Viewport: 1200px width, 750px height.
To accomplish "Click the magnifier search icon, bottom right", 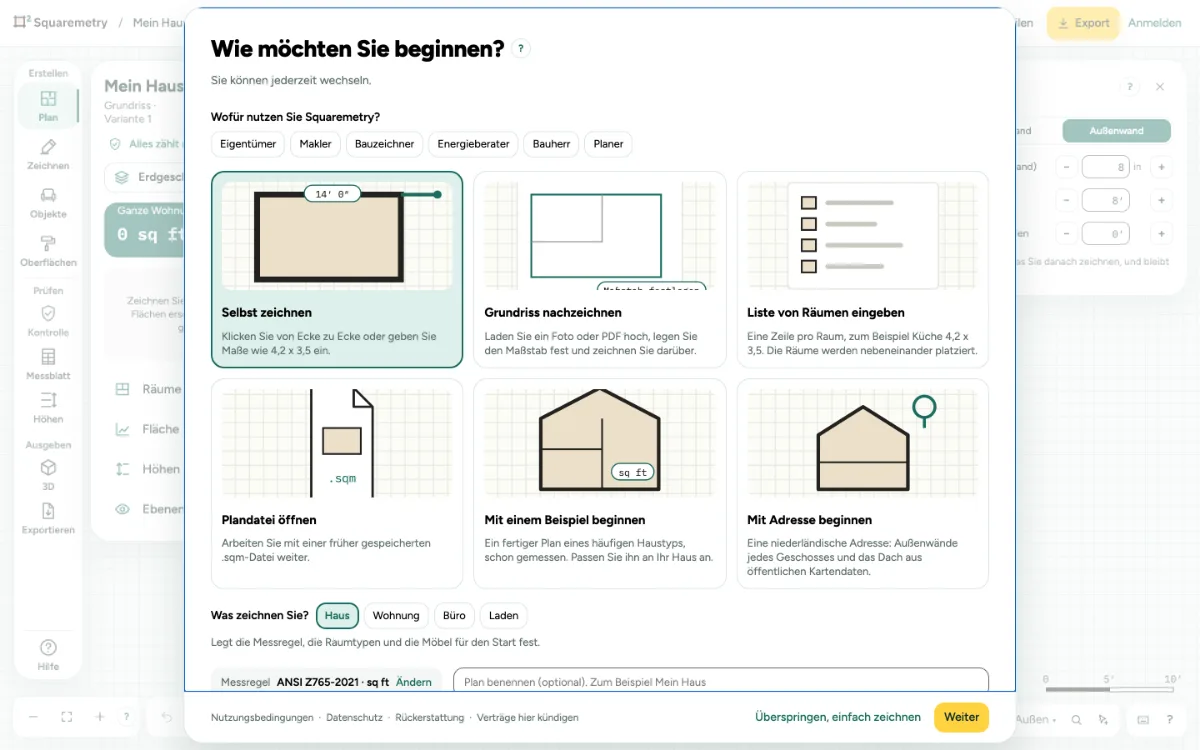I will pyautogui.click(x=1077, y=719).
